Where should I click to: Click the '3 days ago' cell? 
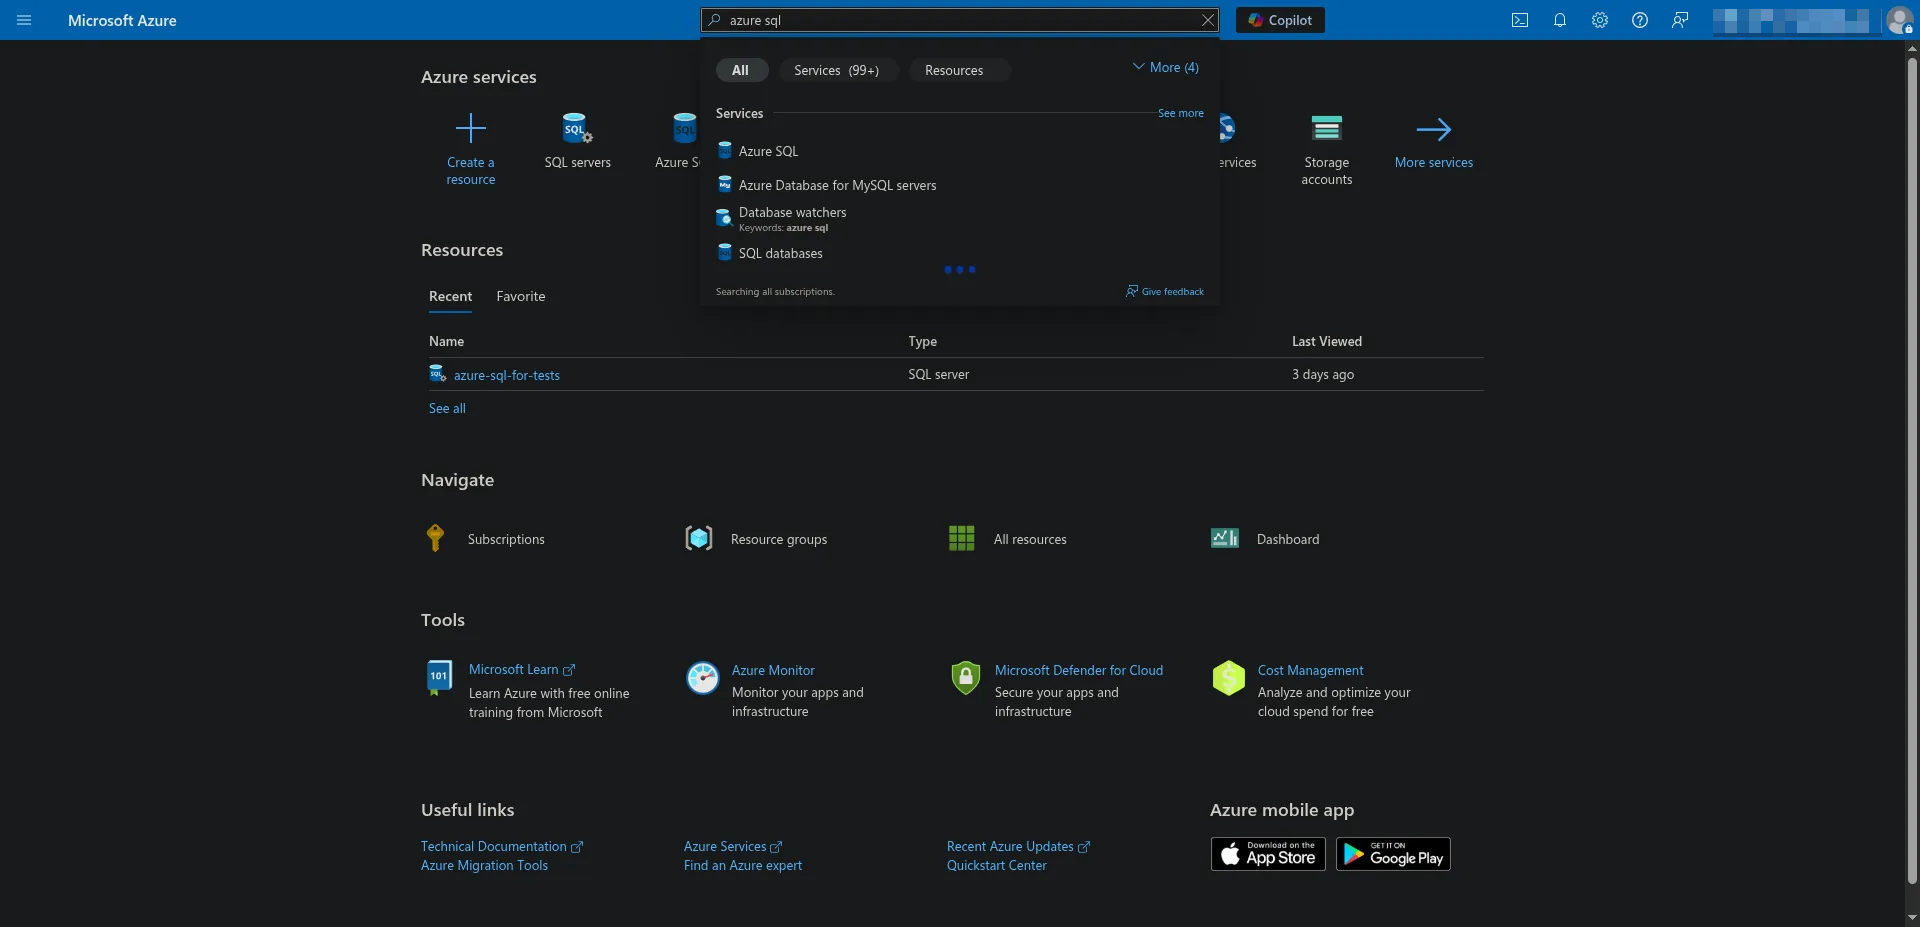click(x=1323, y=374)
